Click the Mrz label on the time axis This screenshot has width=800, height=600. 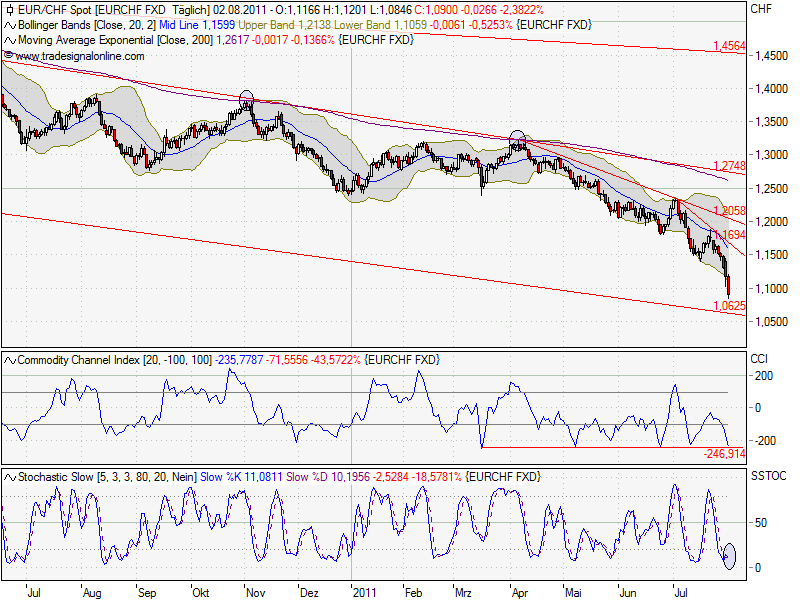click(463, 593)
